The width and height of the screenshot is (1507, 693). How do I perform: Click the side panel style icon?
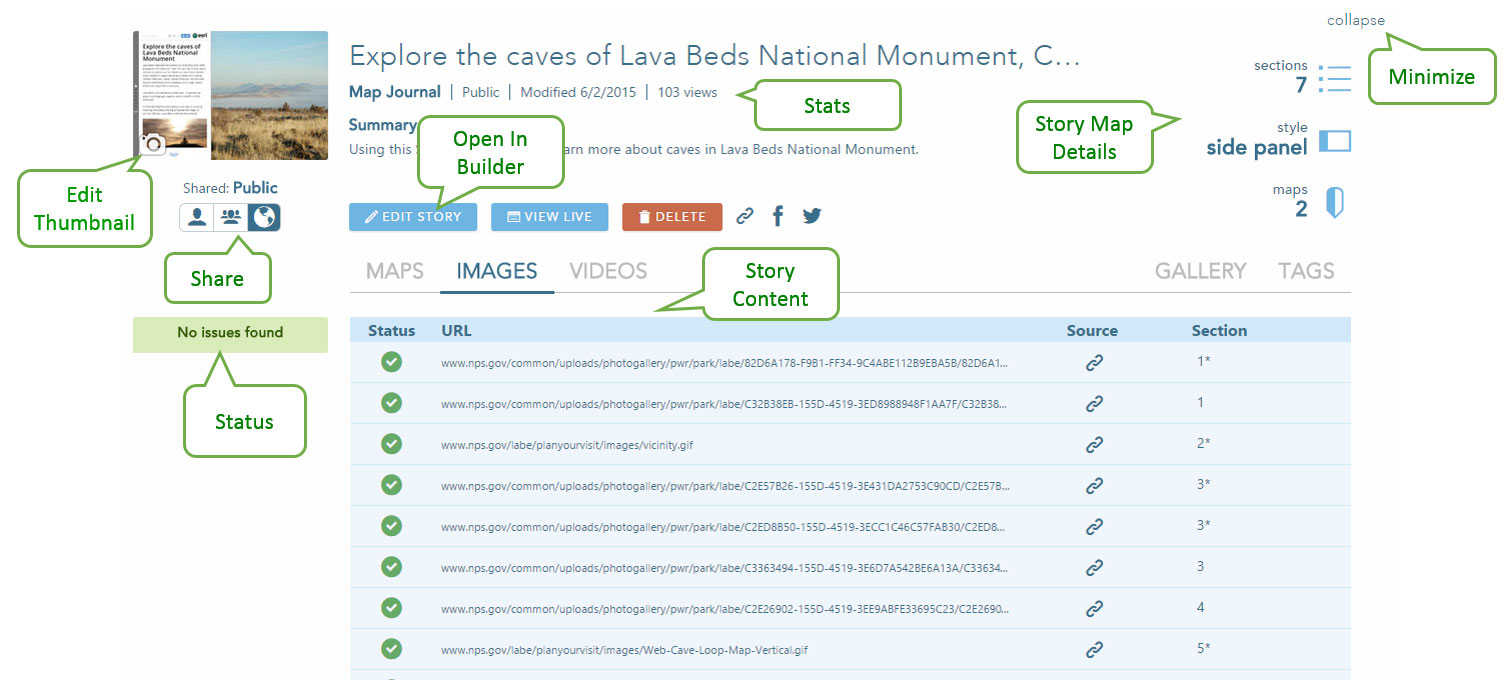coord(1334,141)
